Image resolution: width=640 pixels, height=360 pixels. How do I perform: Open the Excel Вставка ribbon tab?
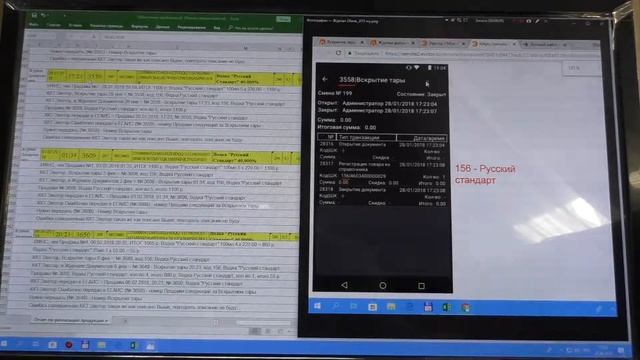(x=75, y=26)
